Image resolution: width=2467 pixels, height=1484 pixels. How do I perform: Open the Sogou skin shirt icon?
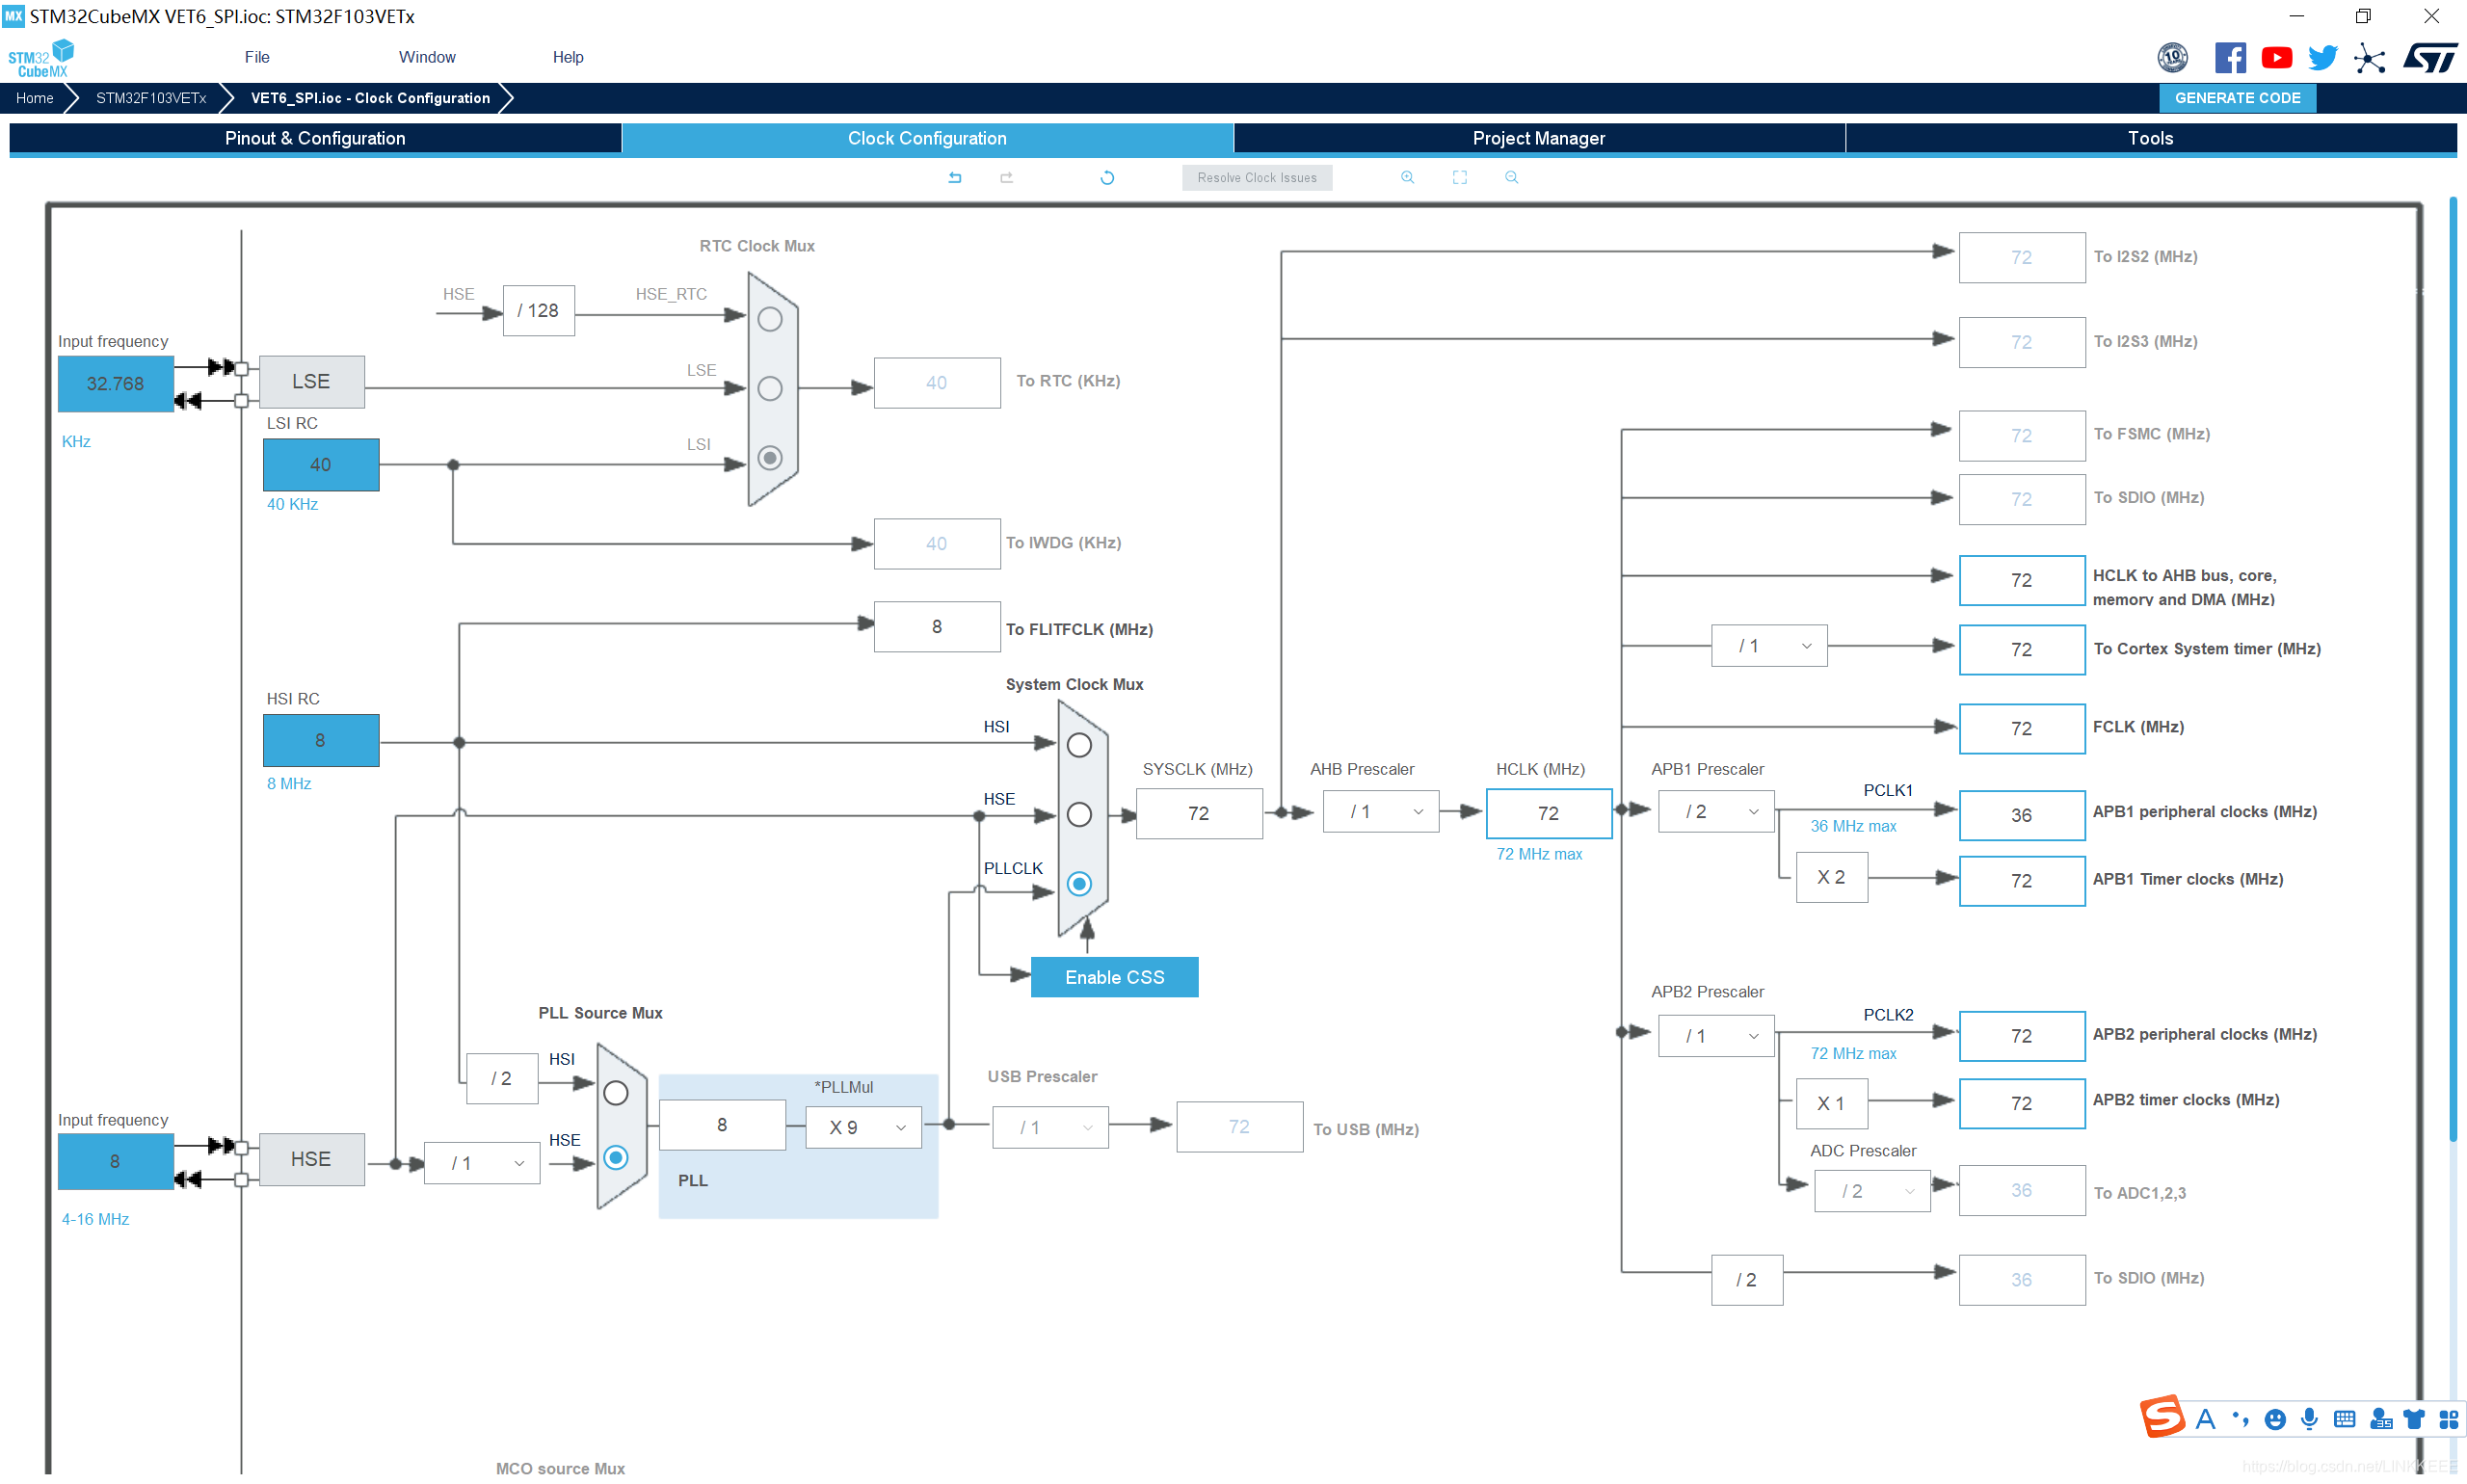(2414, 1419)
